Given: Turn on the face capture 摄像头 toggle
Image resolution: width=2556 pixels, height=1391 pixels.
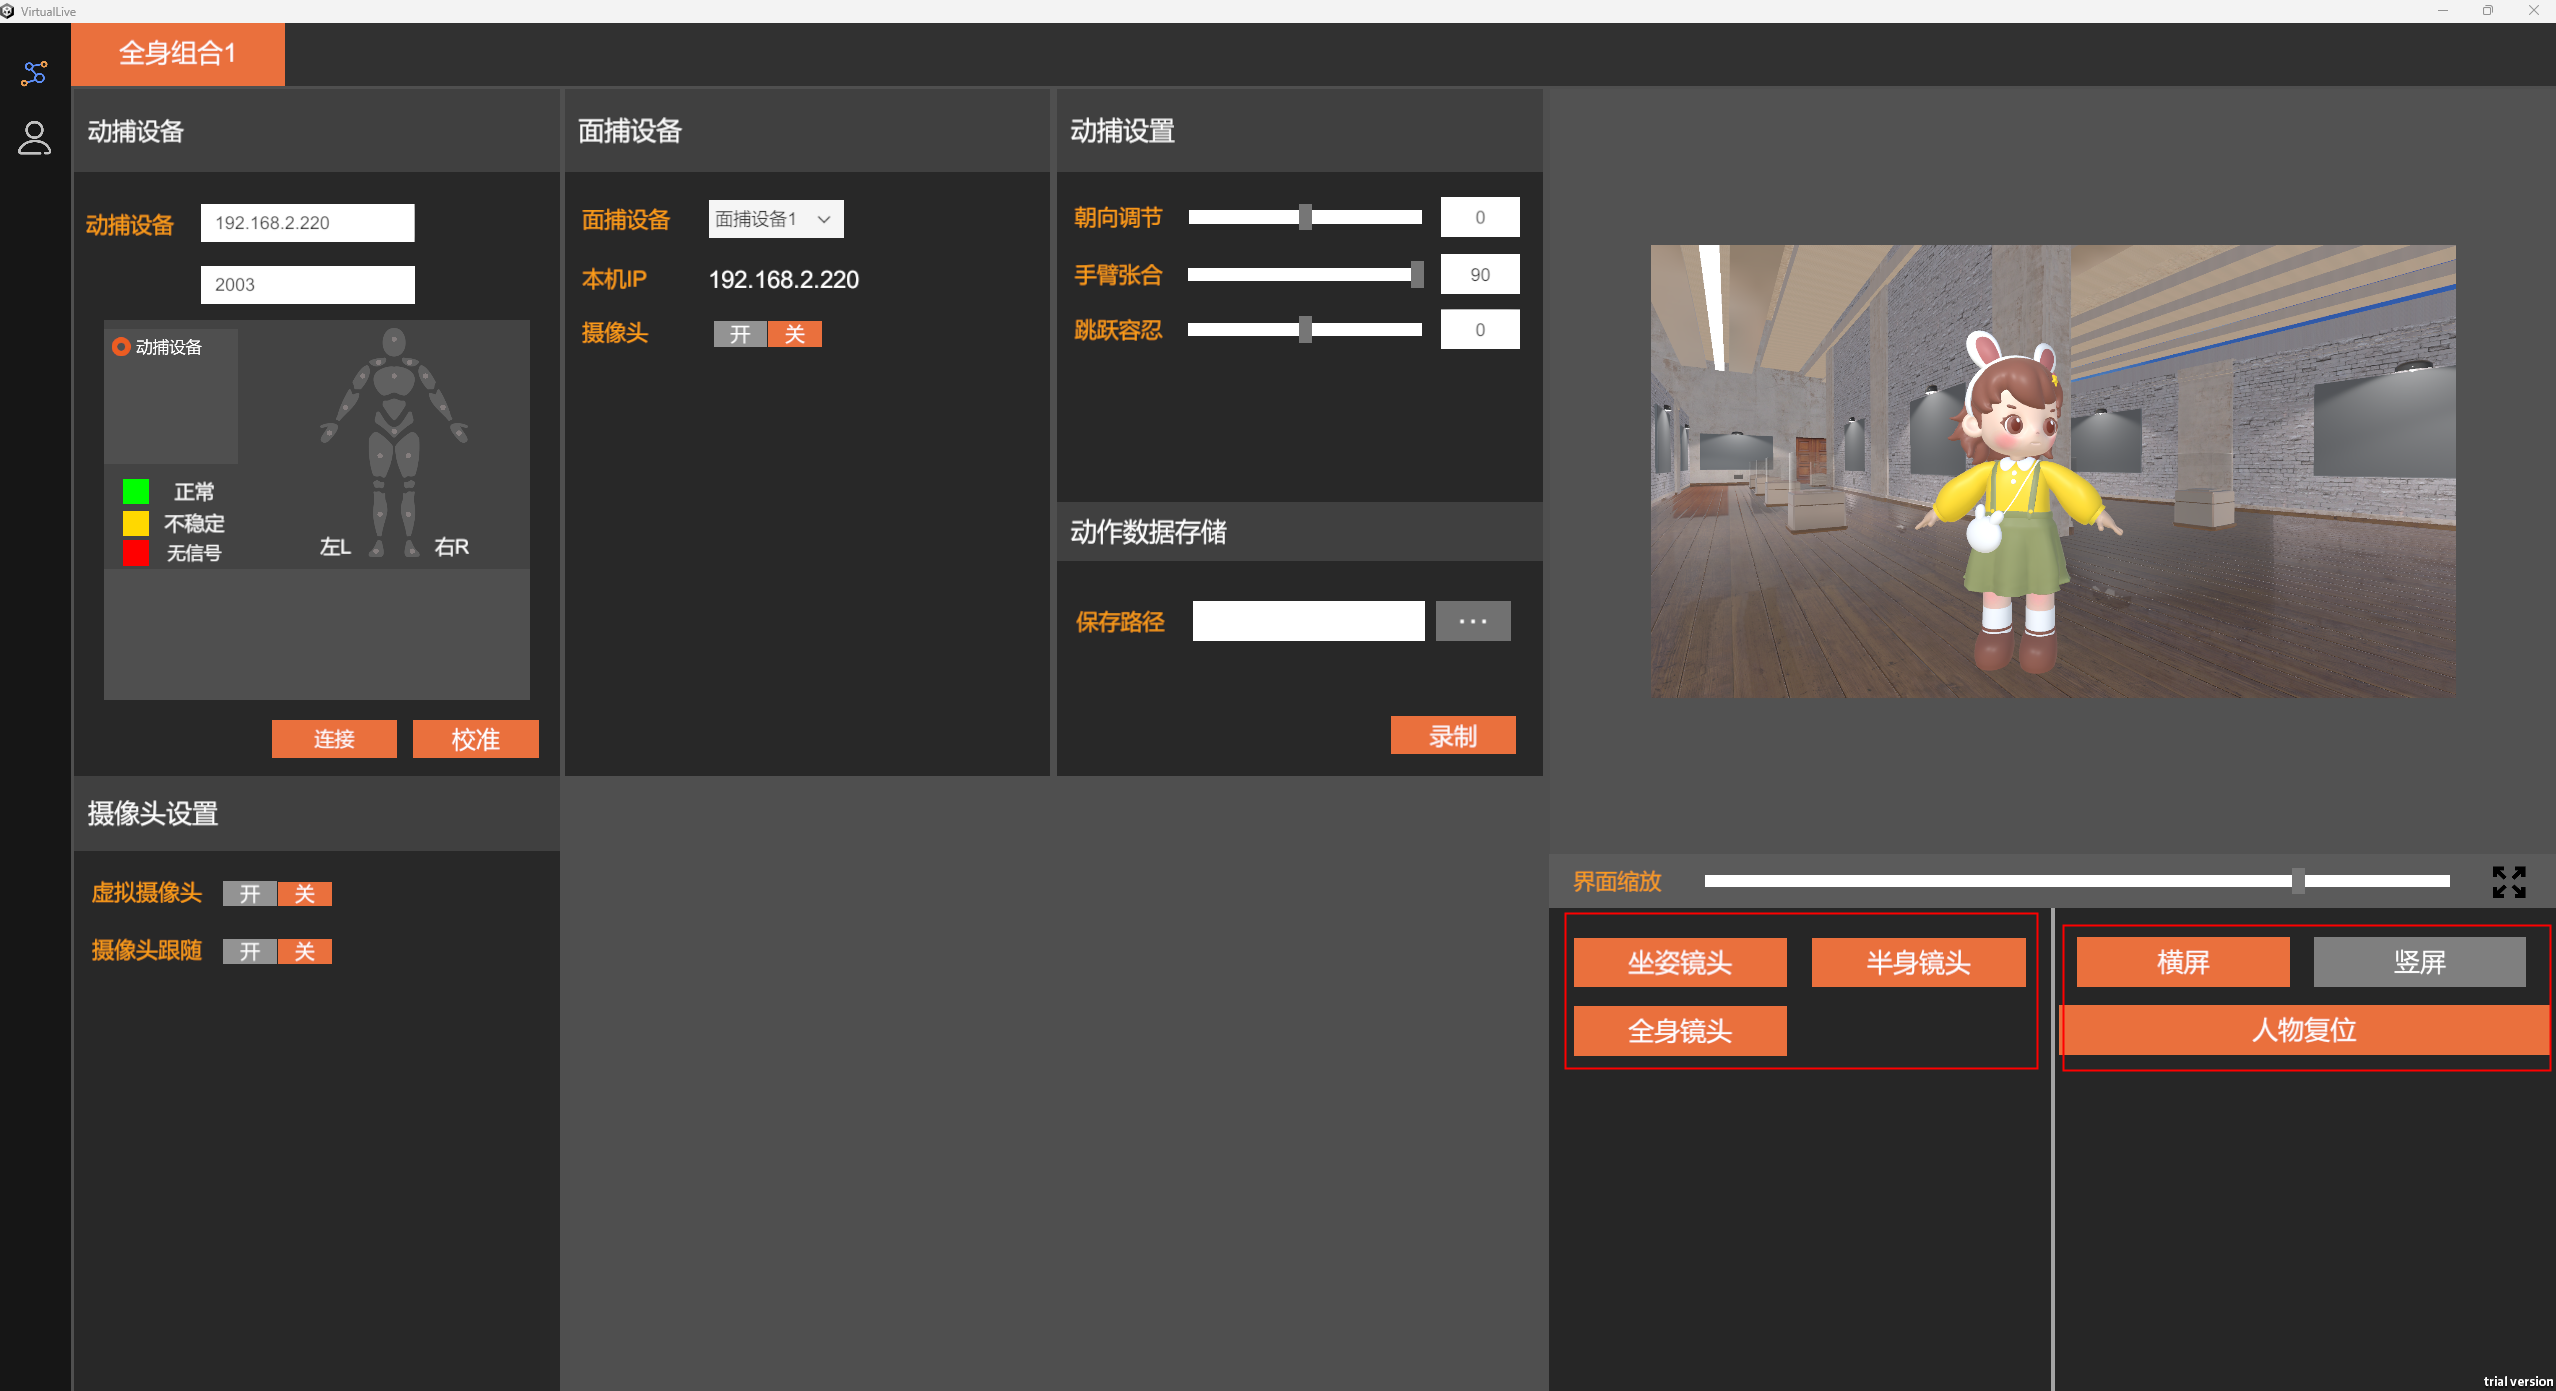Looking at the screenshot, I should (740, 334).
